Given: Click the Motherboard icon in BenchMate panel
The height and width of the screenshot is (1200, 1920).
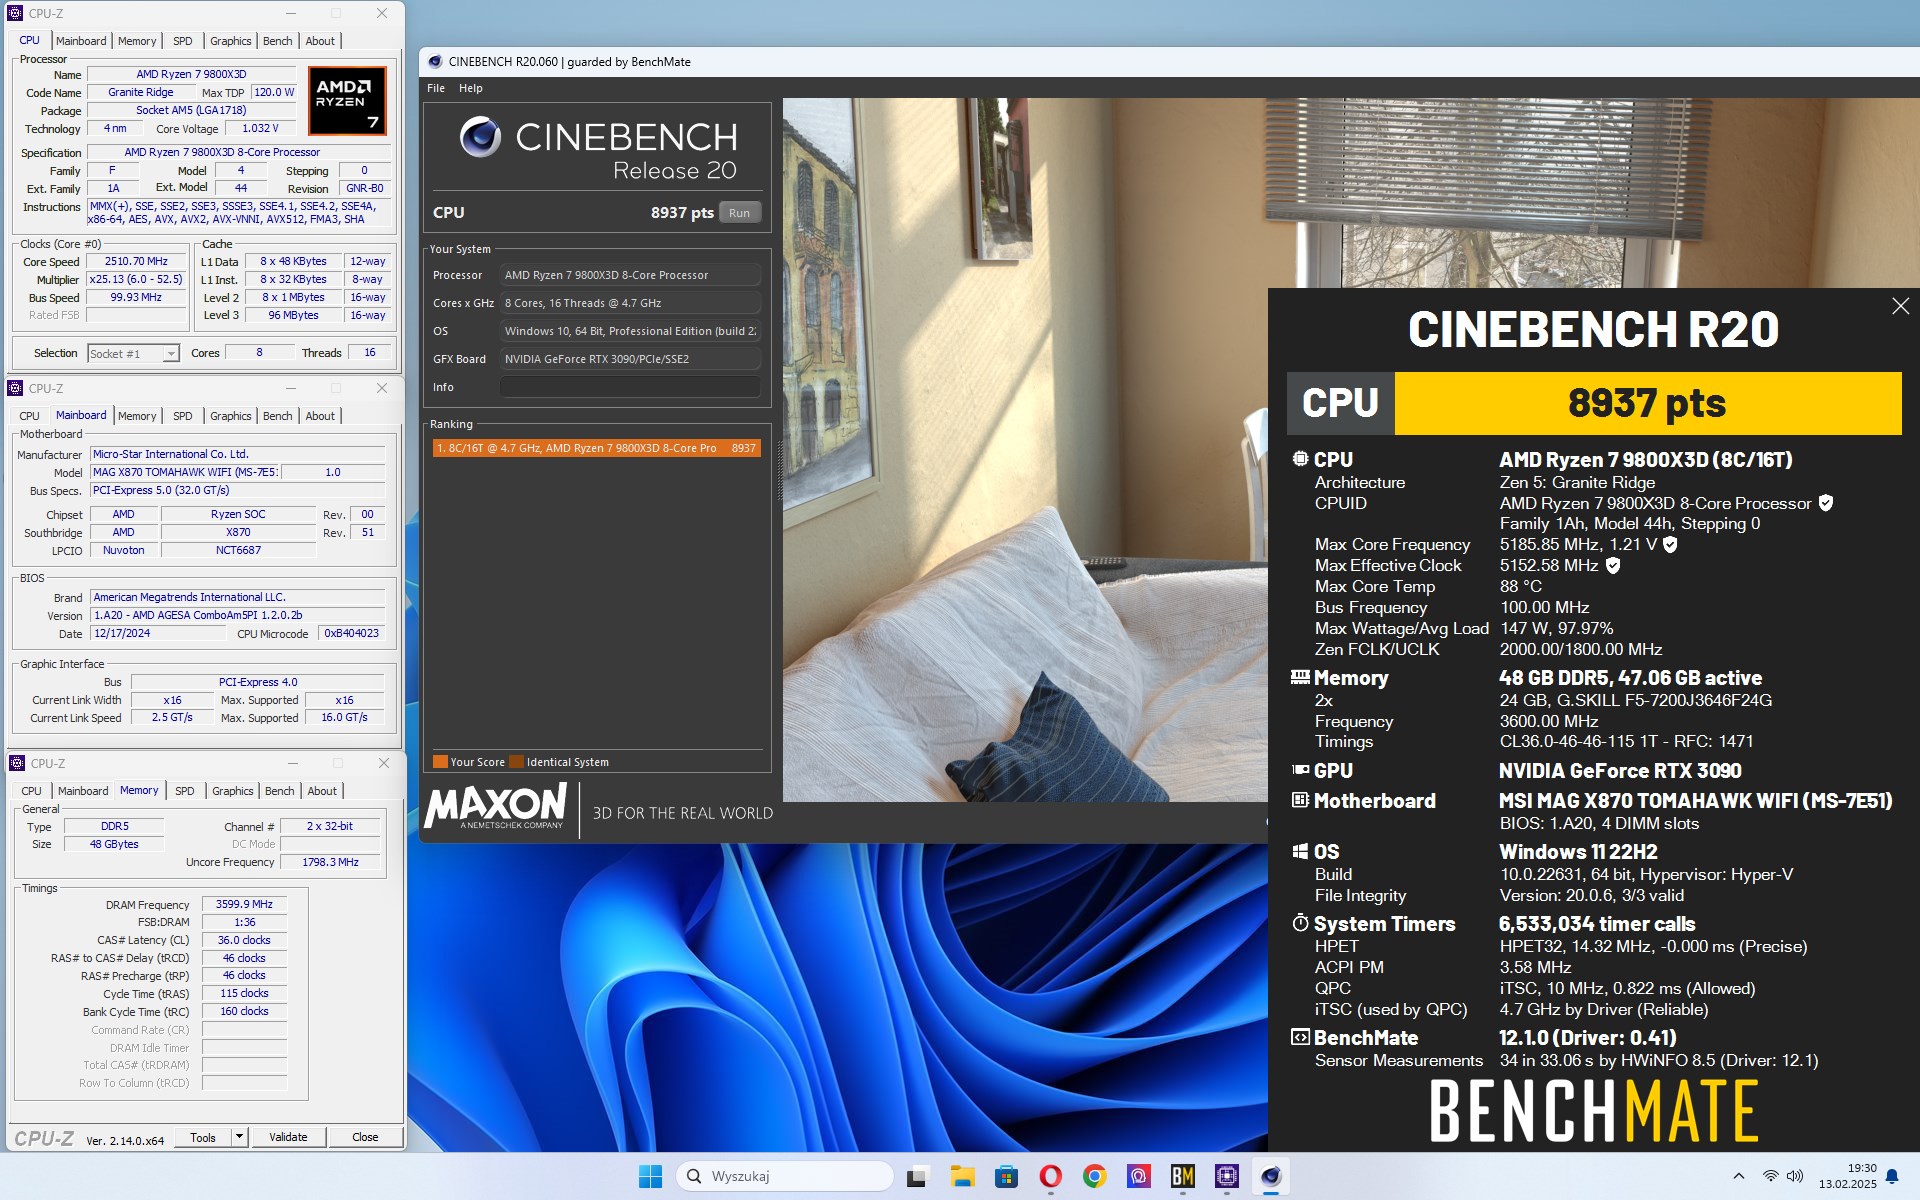Looking at the screenshot, I should [x=1300, y=800].
